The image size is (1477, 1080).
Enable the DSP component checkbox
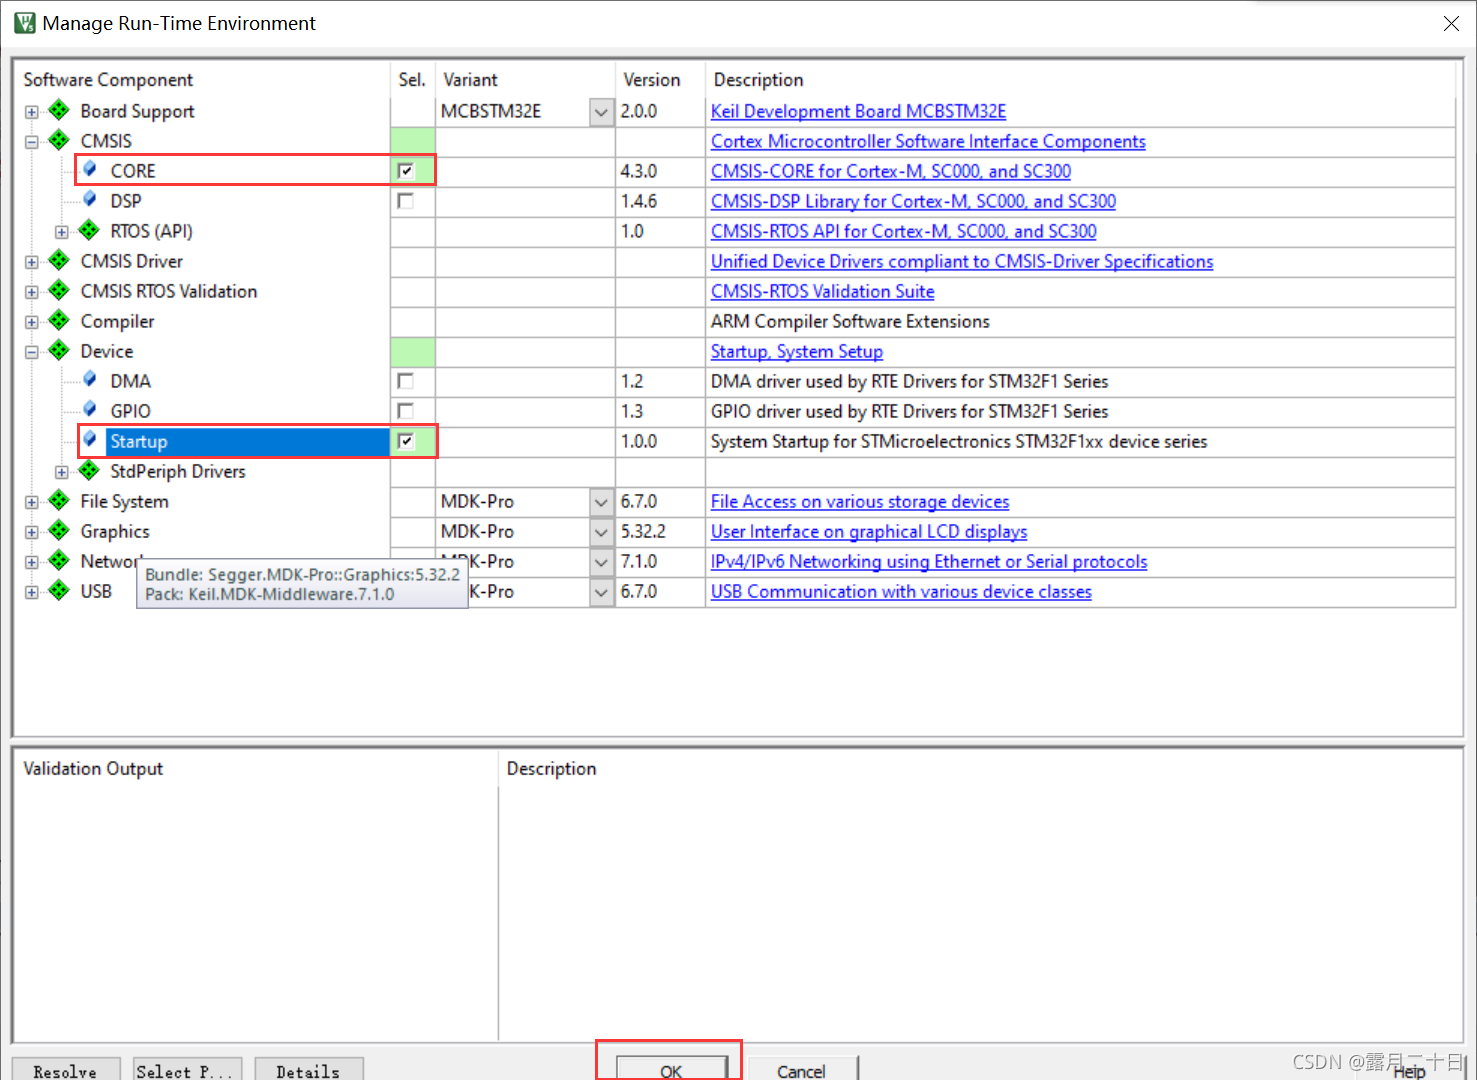tap(405, 201)
